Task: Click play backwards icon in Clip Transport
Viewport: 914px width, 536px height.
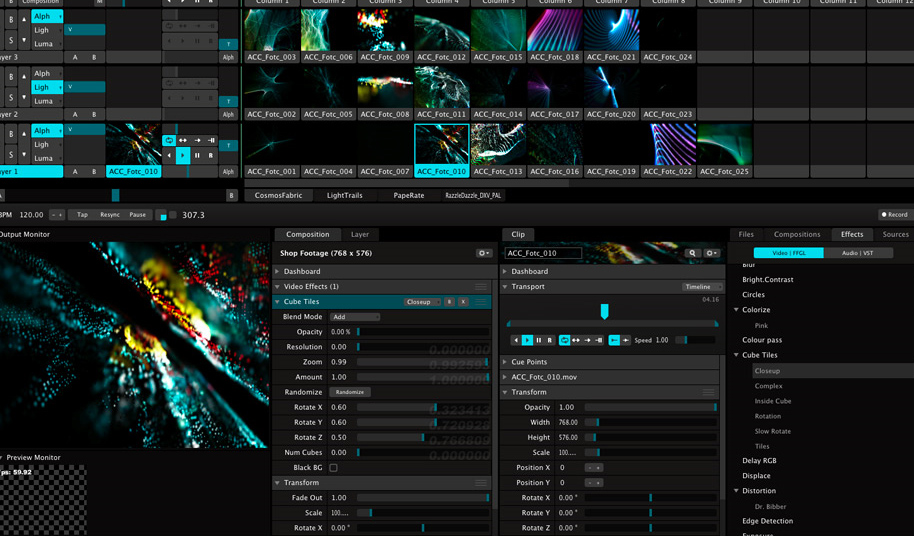Action: pyautogui.click(x=516, y=340)
